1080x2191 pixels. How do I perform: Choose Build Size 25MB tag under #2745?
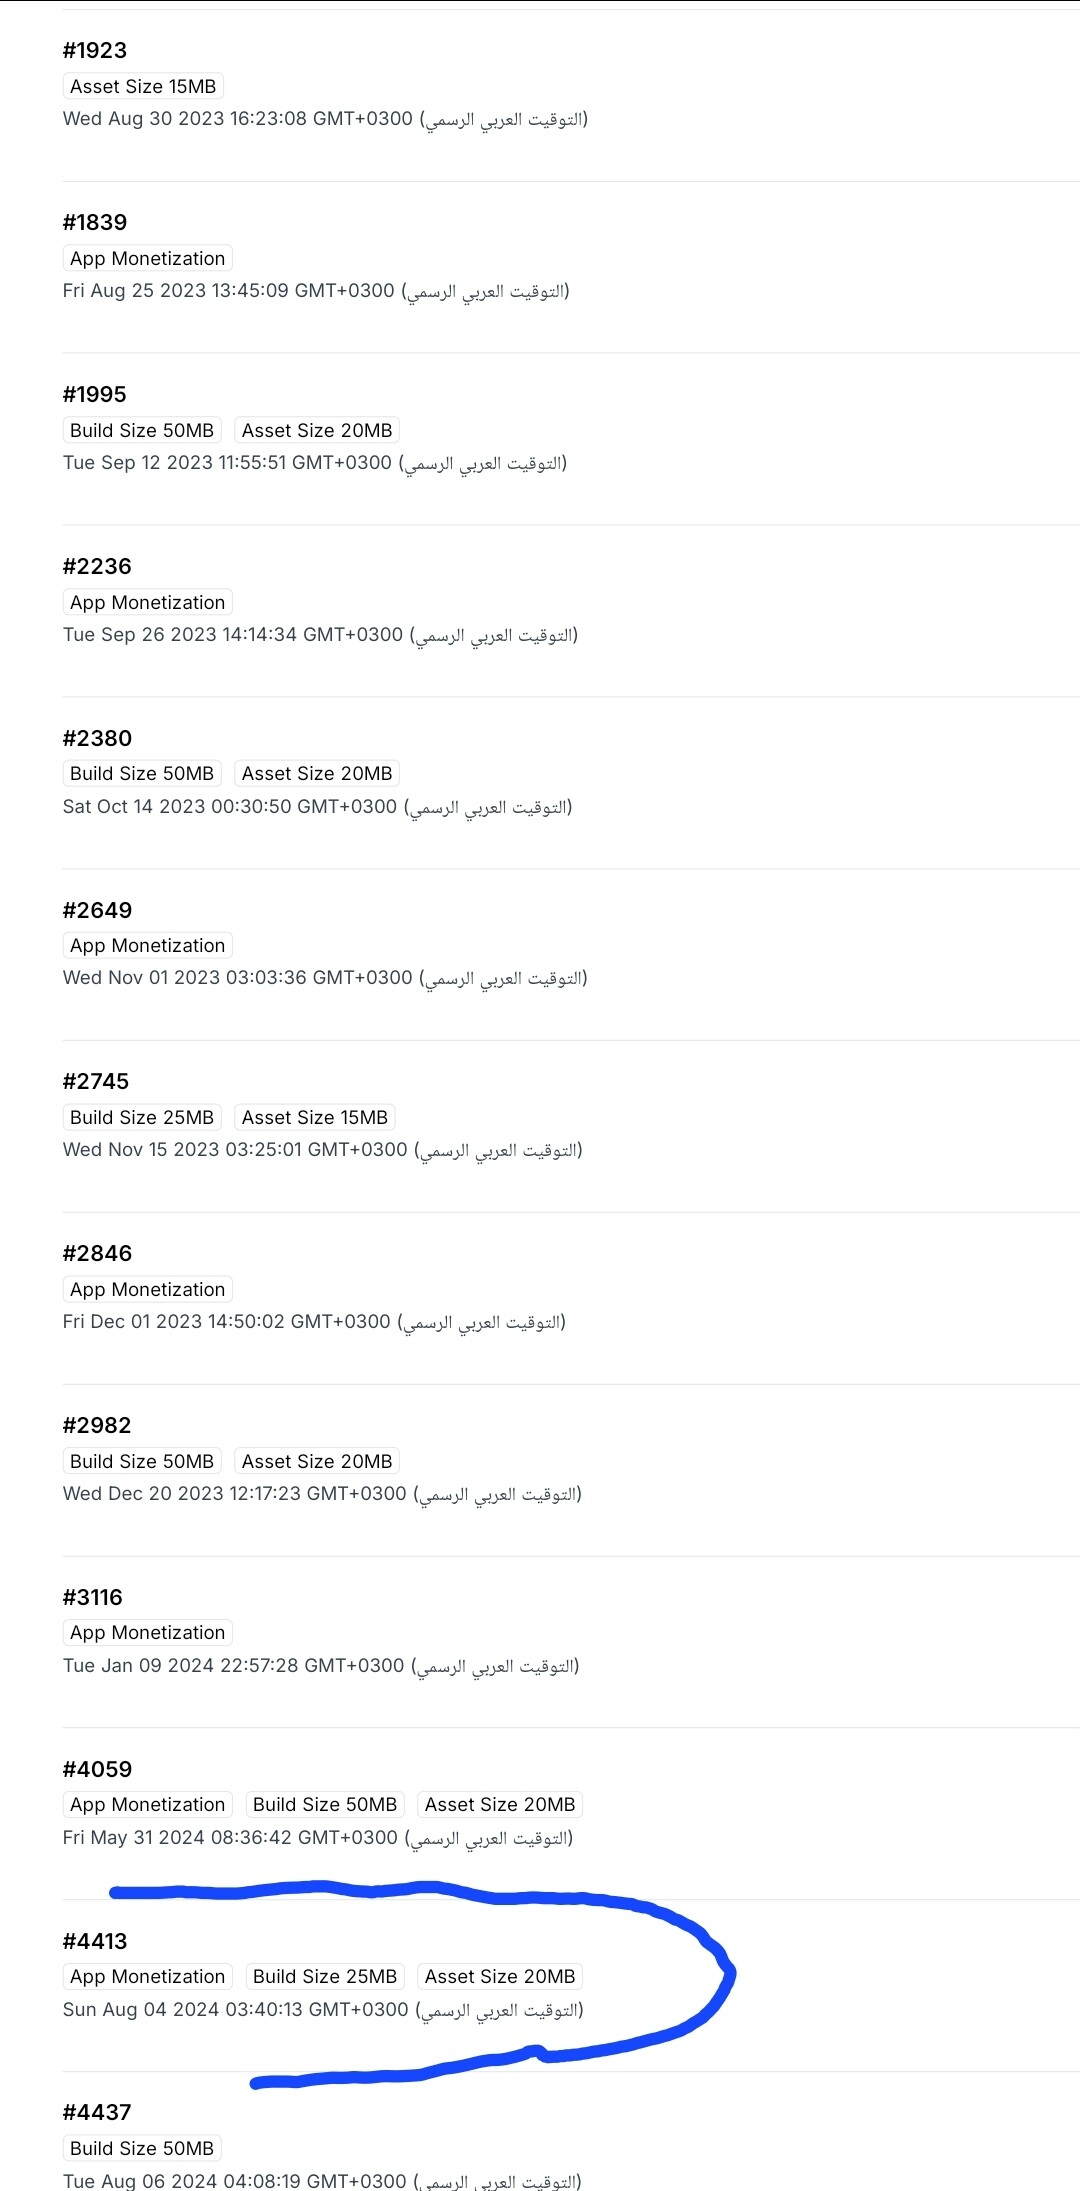tap(142, 1118)
